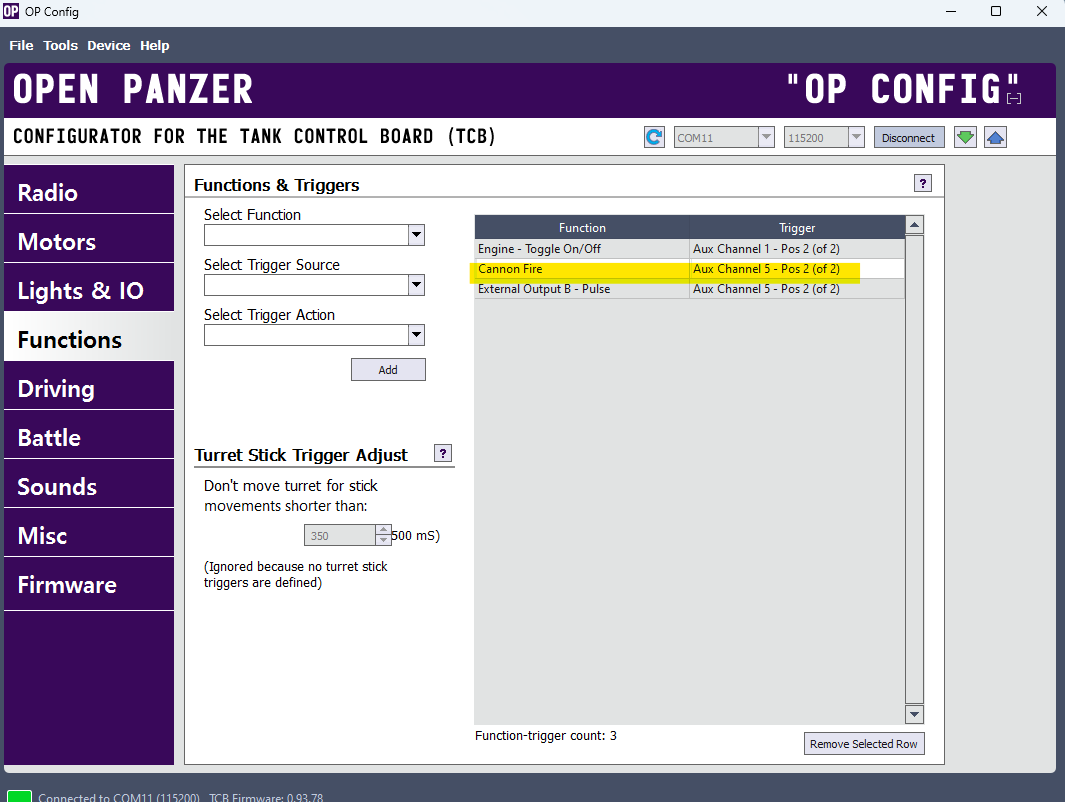This screenshot has width=1065, height=802.
Task: Click the green connection status indicator
Action: coord(19,797)
